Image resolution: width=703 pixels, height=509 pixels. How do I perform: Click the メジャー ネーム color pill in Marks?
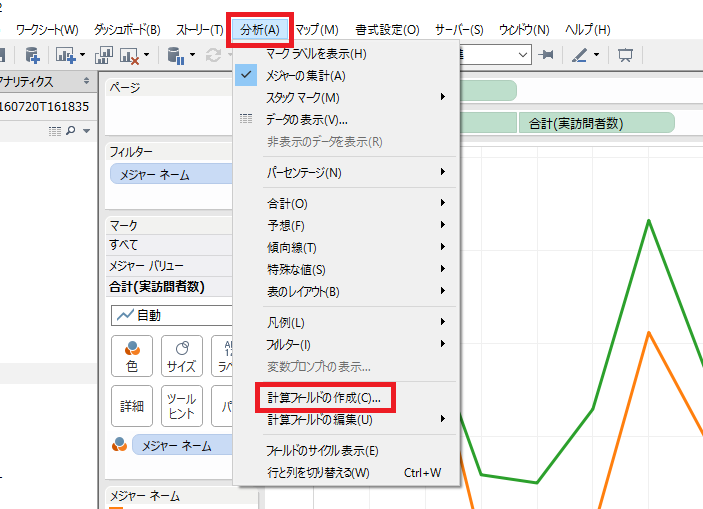[x=182, y=445]
